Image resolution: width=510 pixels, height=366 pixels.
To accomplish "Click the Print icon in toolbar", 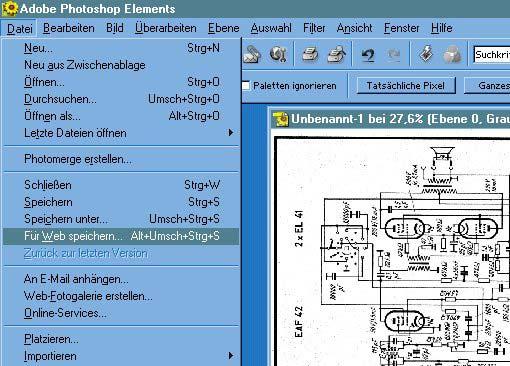I will tap(310, 54).
